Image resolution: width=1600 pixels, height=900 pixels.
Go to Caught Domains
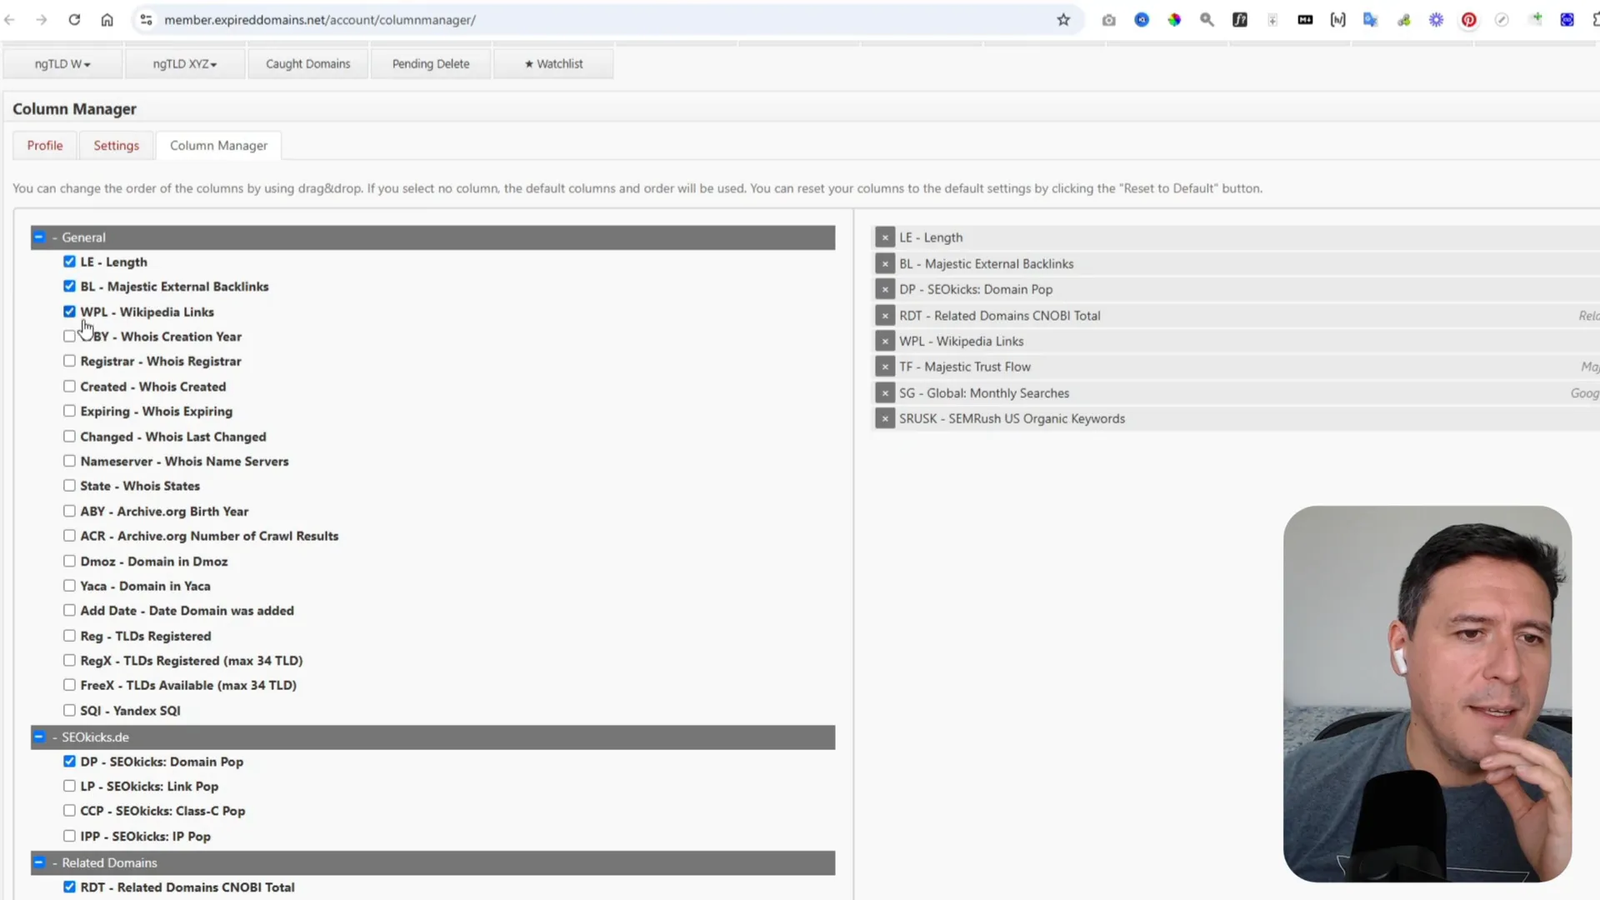click(x=307, y=63)
